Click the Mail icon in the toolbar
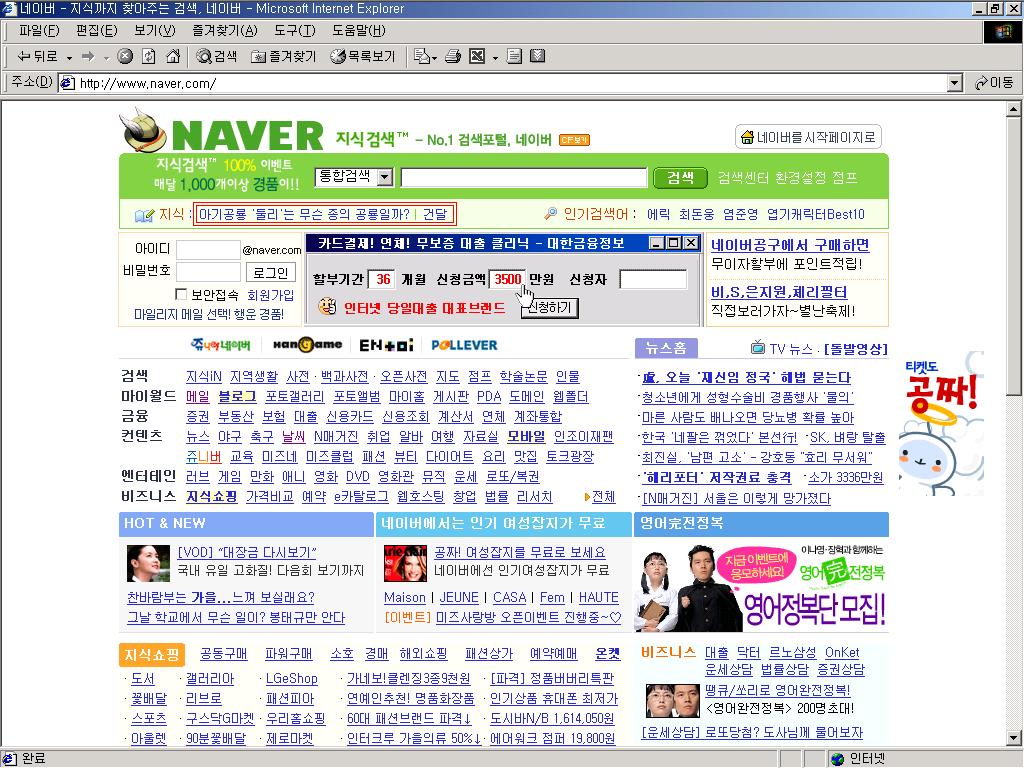Screen dimensions: 1024x768 (x=422, y=57)
